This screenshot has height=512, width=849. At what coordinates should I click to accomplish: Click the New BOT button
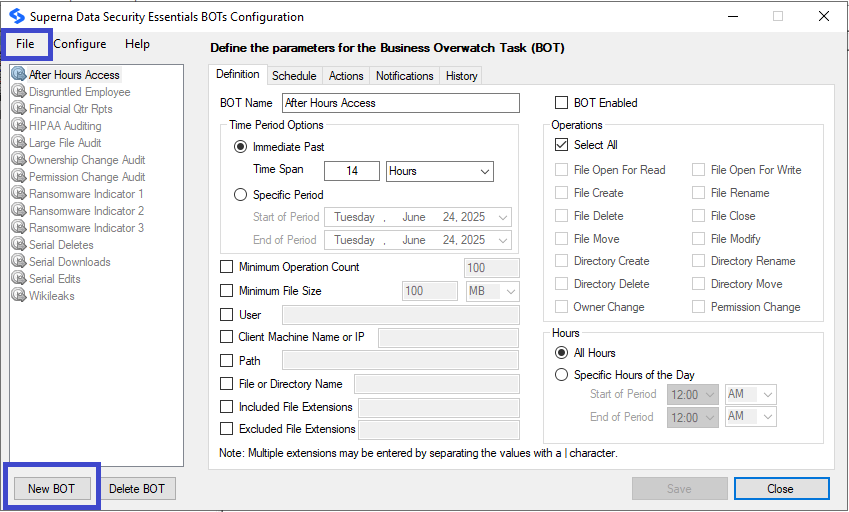51,489
